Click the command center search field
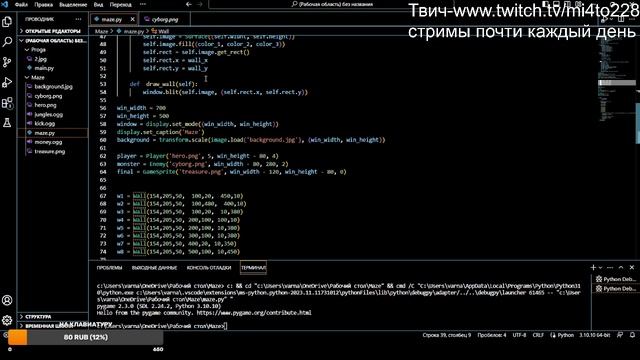Viewport: 640px width, 360px height. 332,4
